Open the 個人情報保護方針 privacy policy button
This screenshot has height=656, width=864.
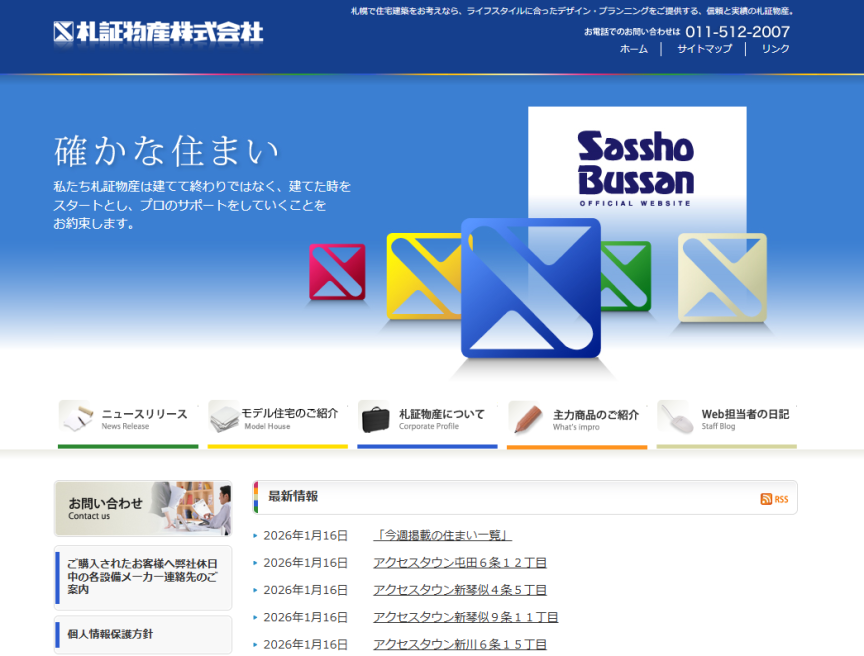[143, 634]
